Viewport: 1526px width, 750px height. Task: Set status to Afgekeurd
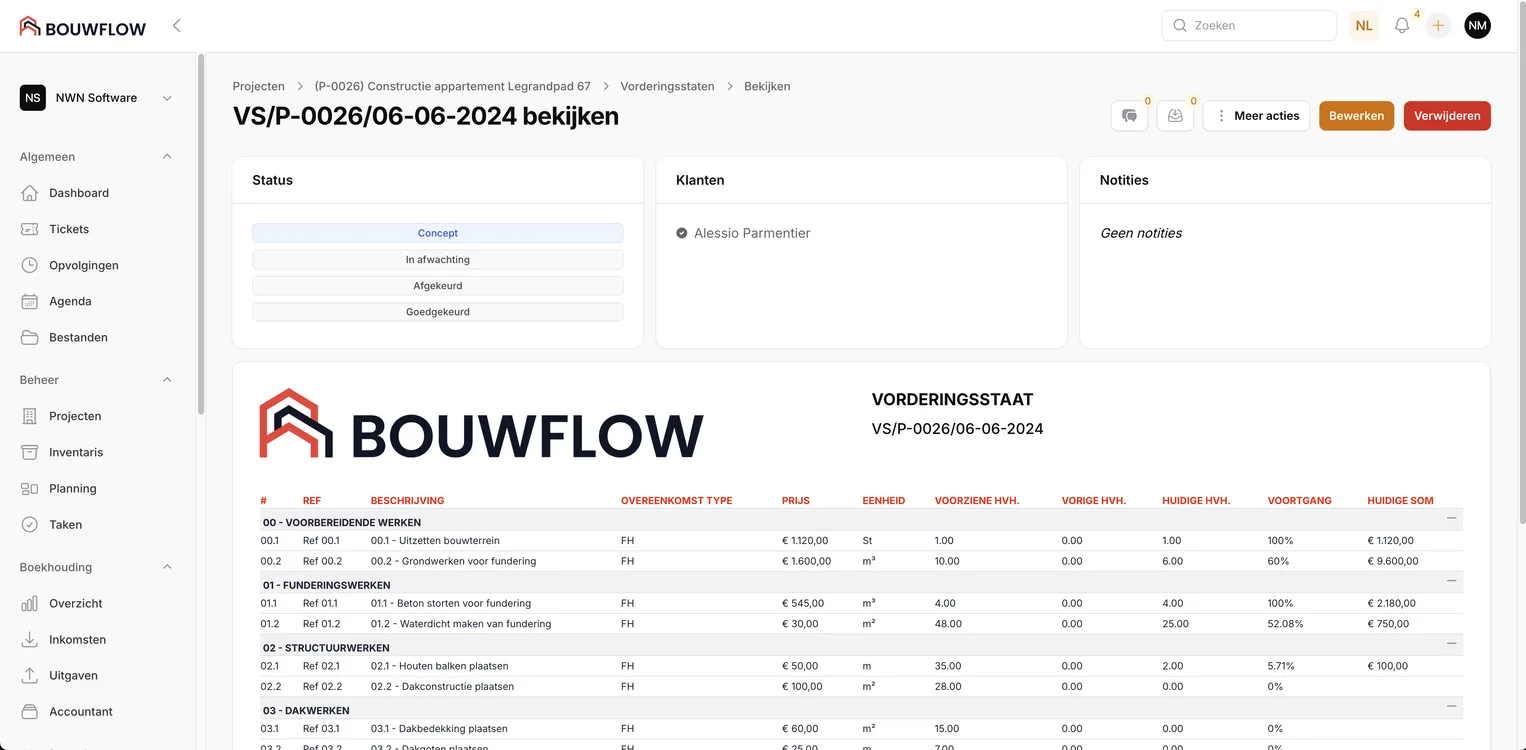coord(437,286)
